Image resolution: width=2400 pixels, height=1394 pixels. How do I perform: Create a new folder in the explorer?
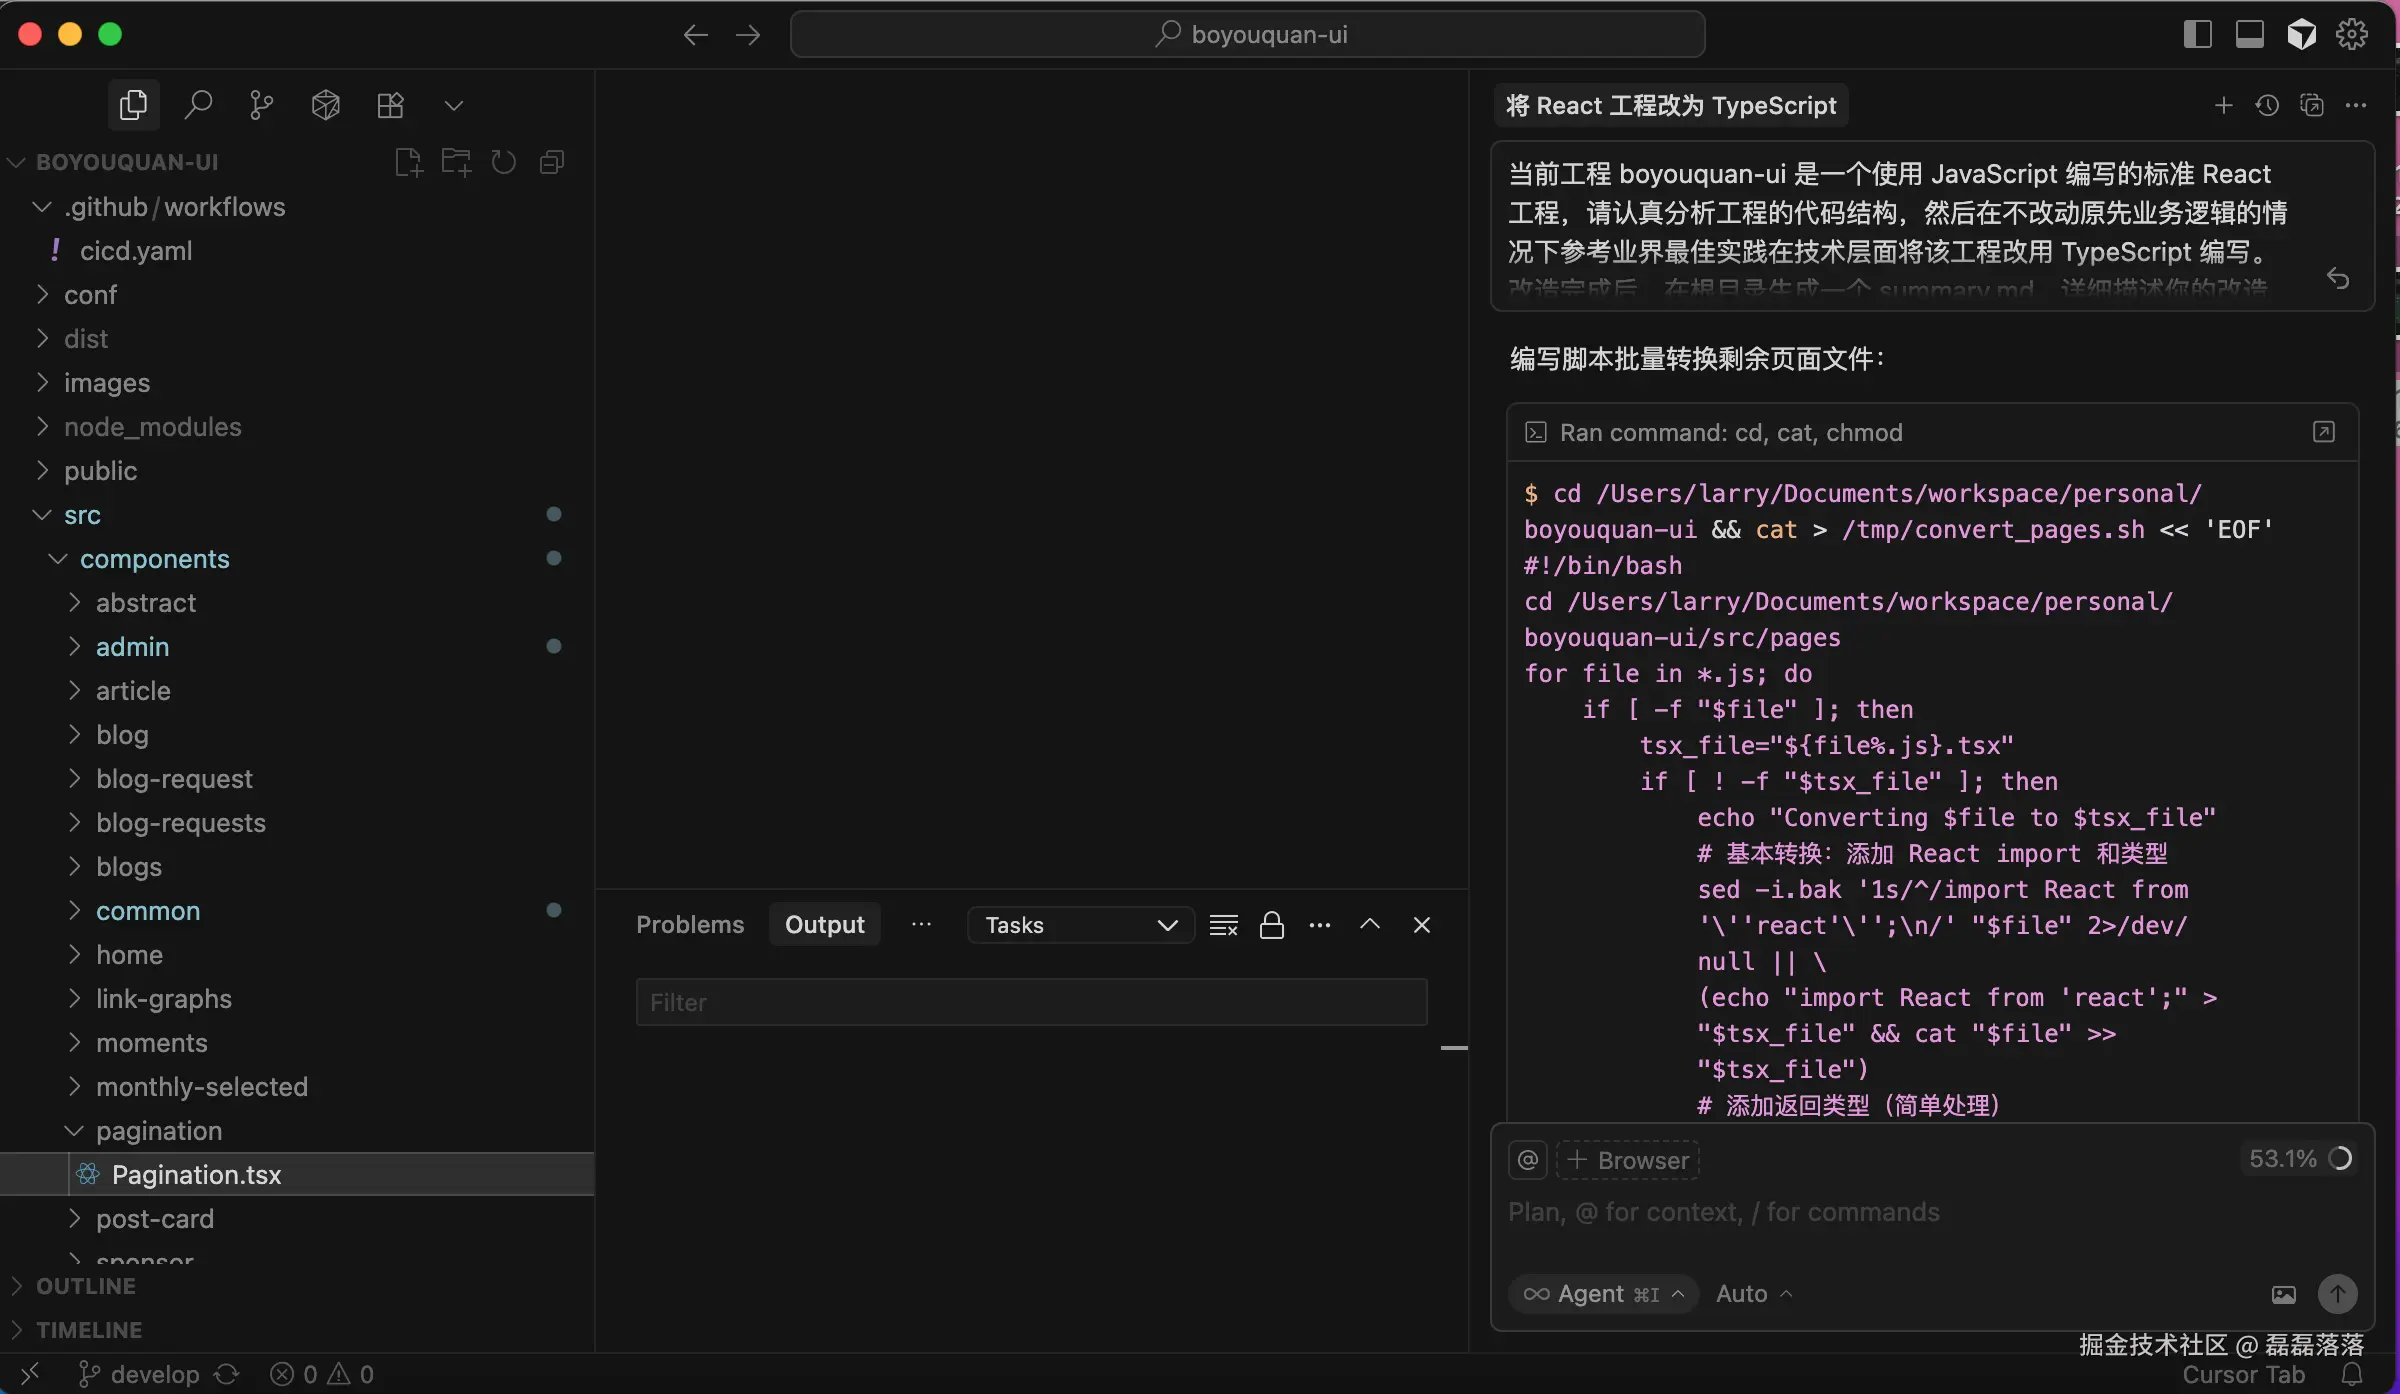click(455, 162)
